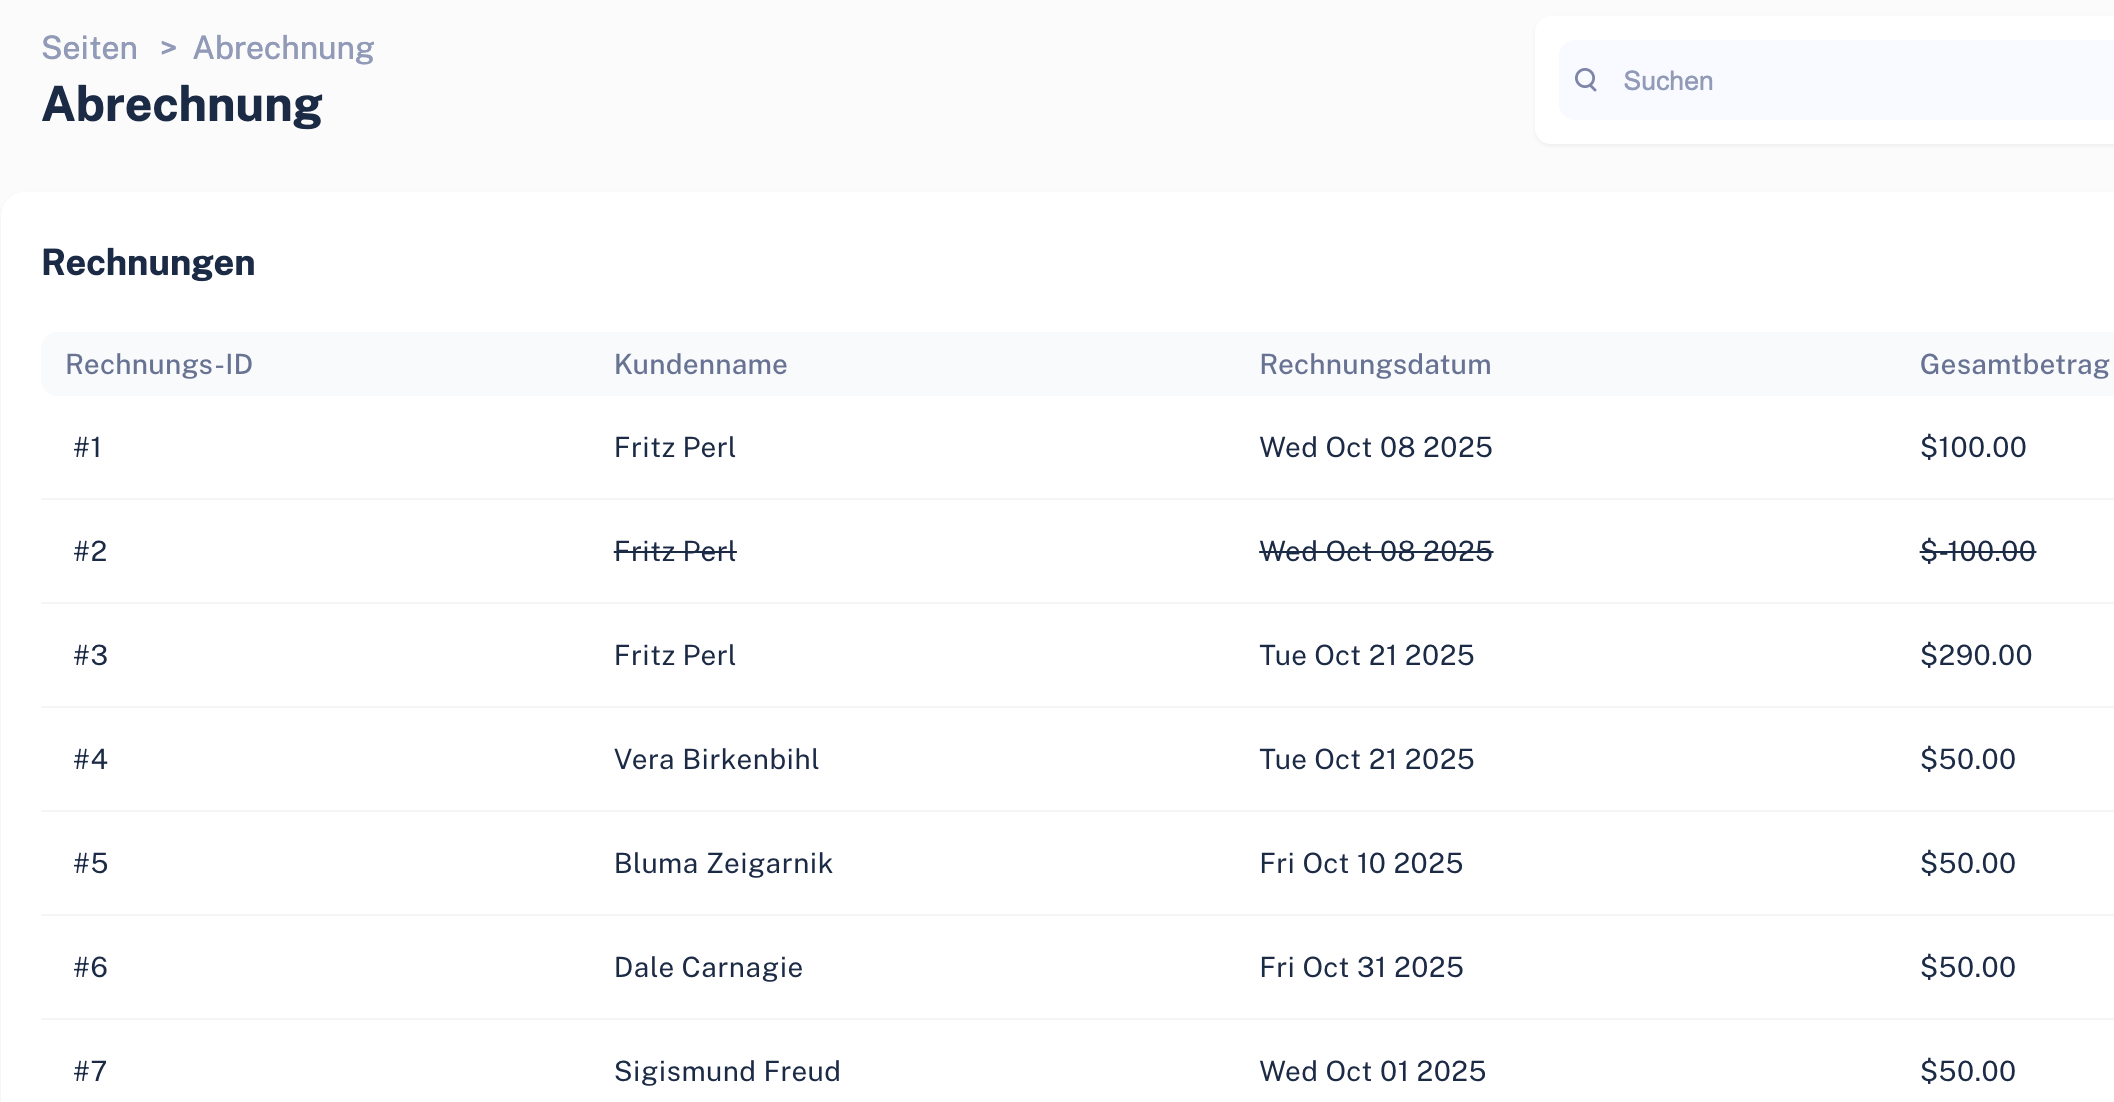
Task: Select invoice #3 in the table
Action: click(1077, 655)
